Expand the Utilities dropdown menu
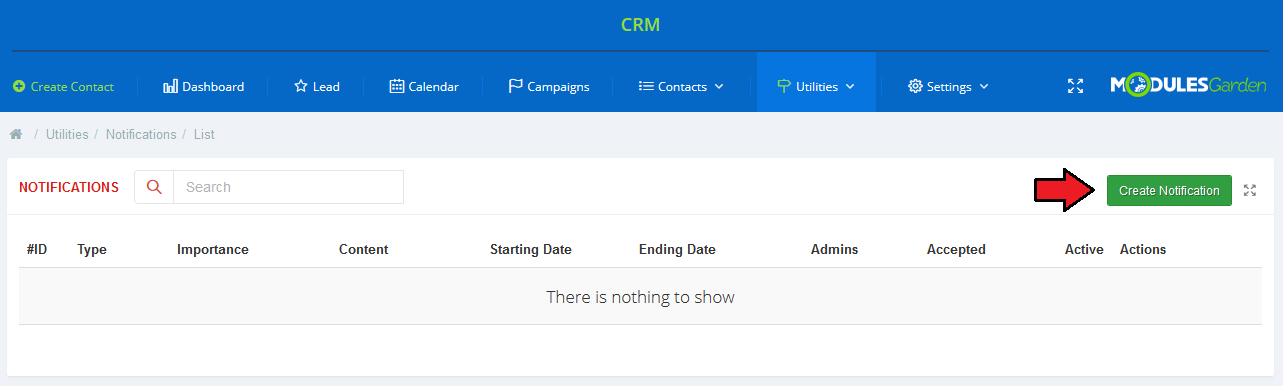 [816, 87]
